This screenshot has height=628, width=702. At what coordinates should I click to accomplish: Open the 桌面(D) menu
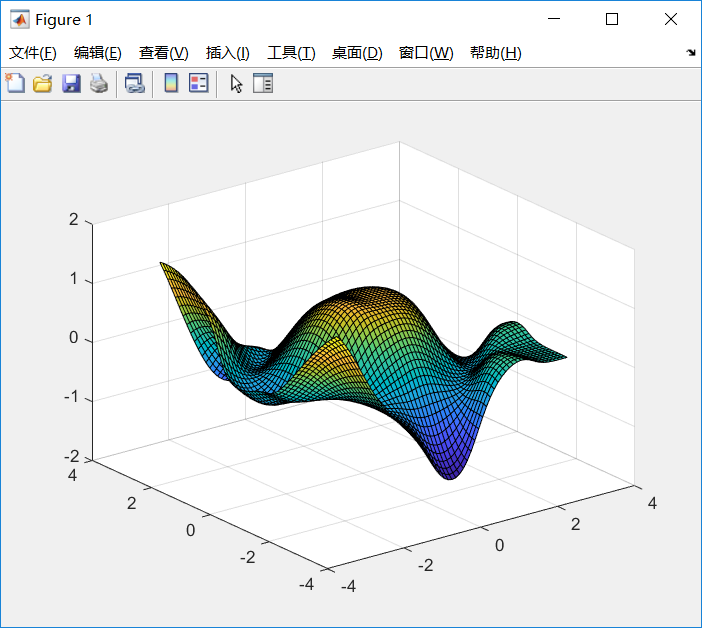tap(357, 53)
